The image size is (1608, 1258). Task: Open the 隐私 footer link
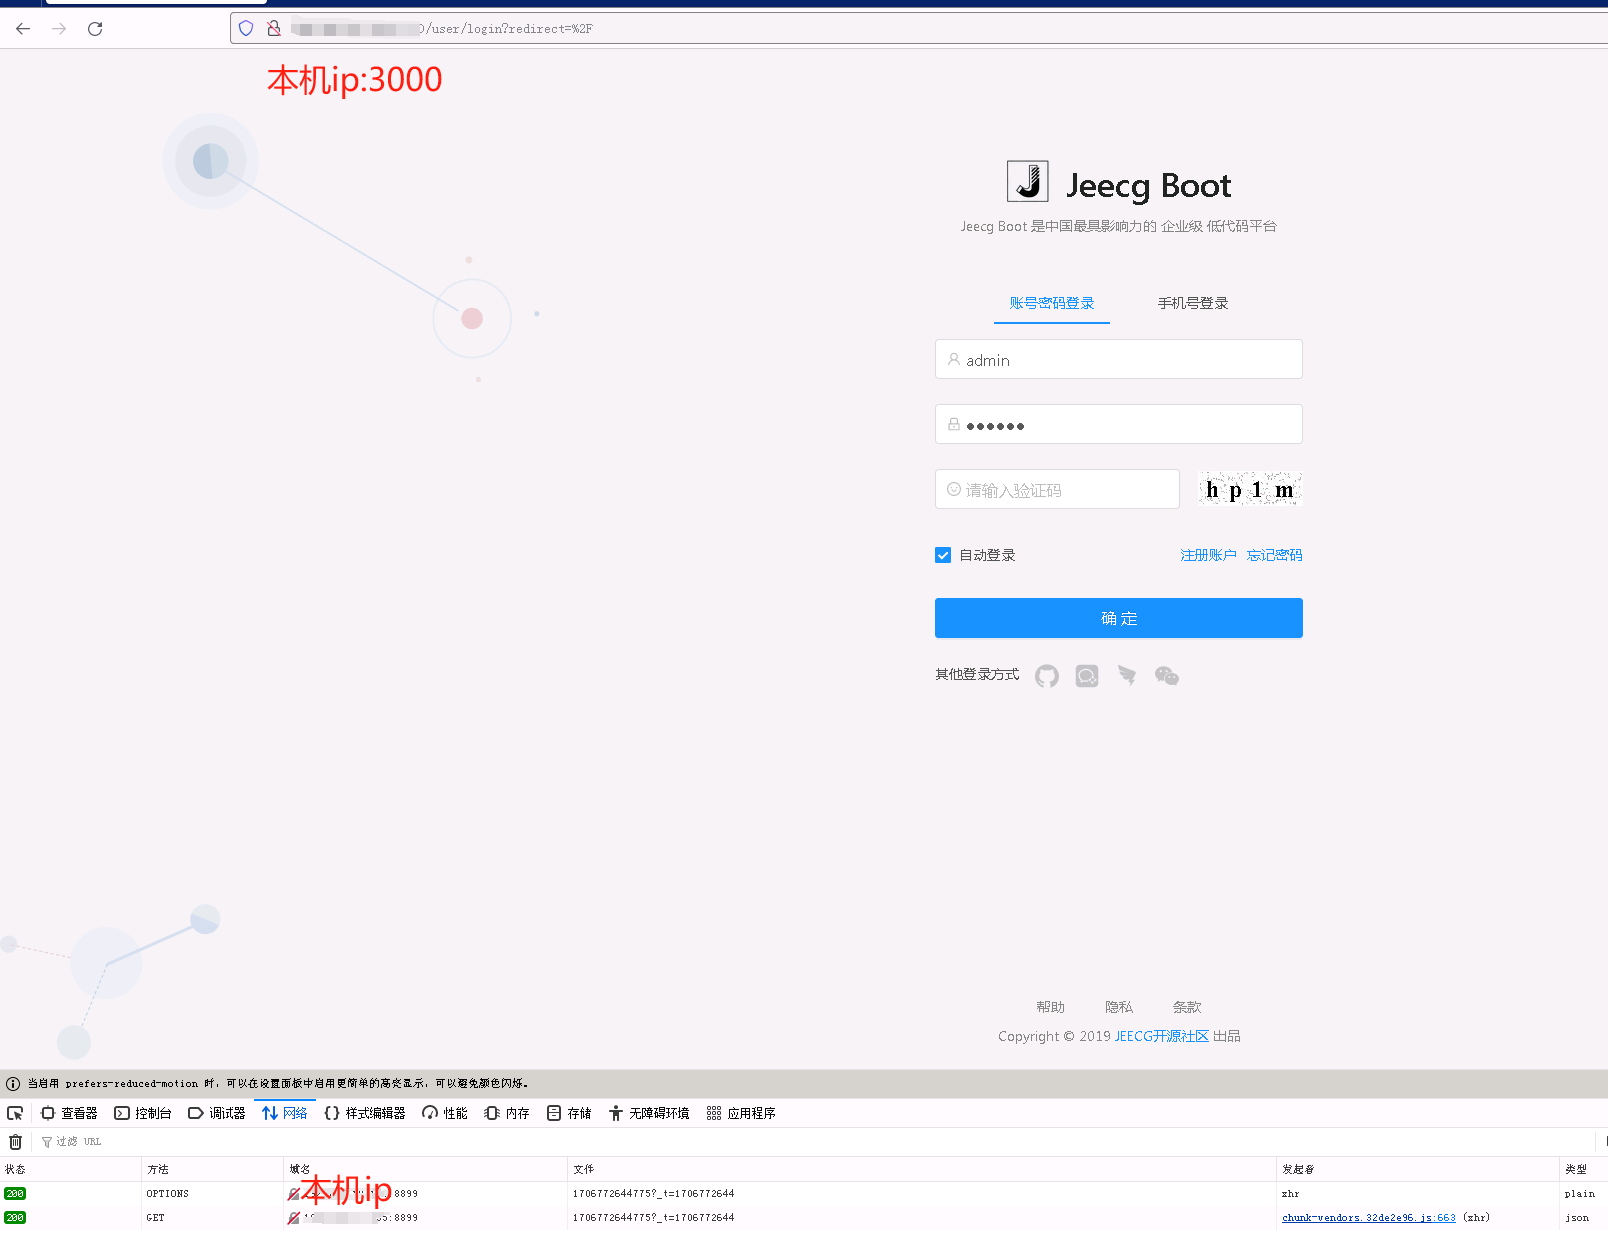pos(1119,1007)
